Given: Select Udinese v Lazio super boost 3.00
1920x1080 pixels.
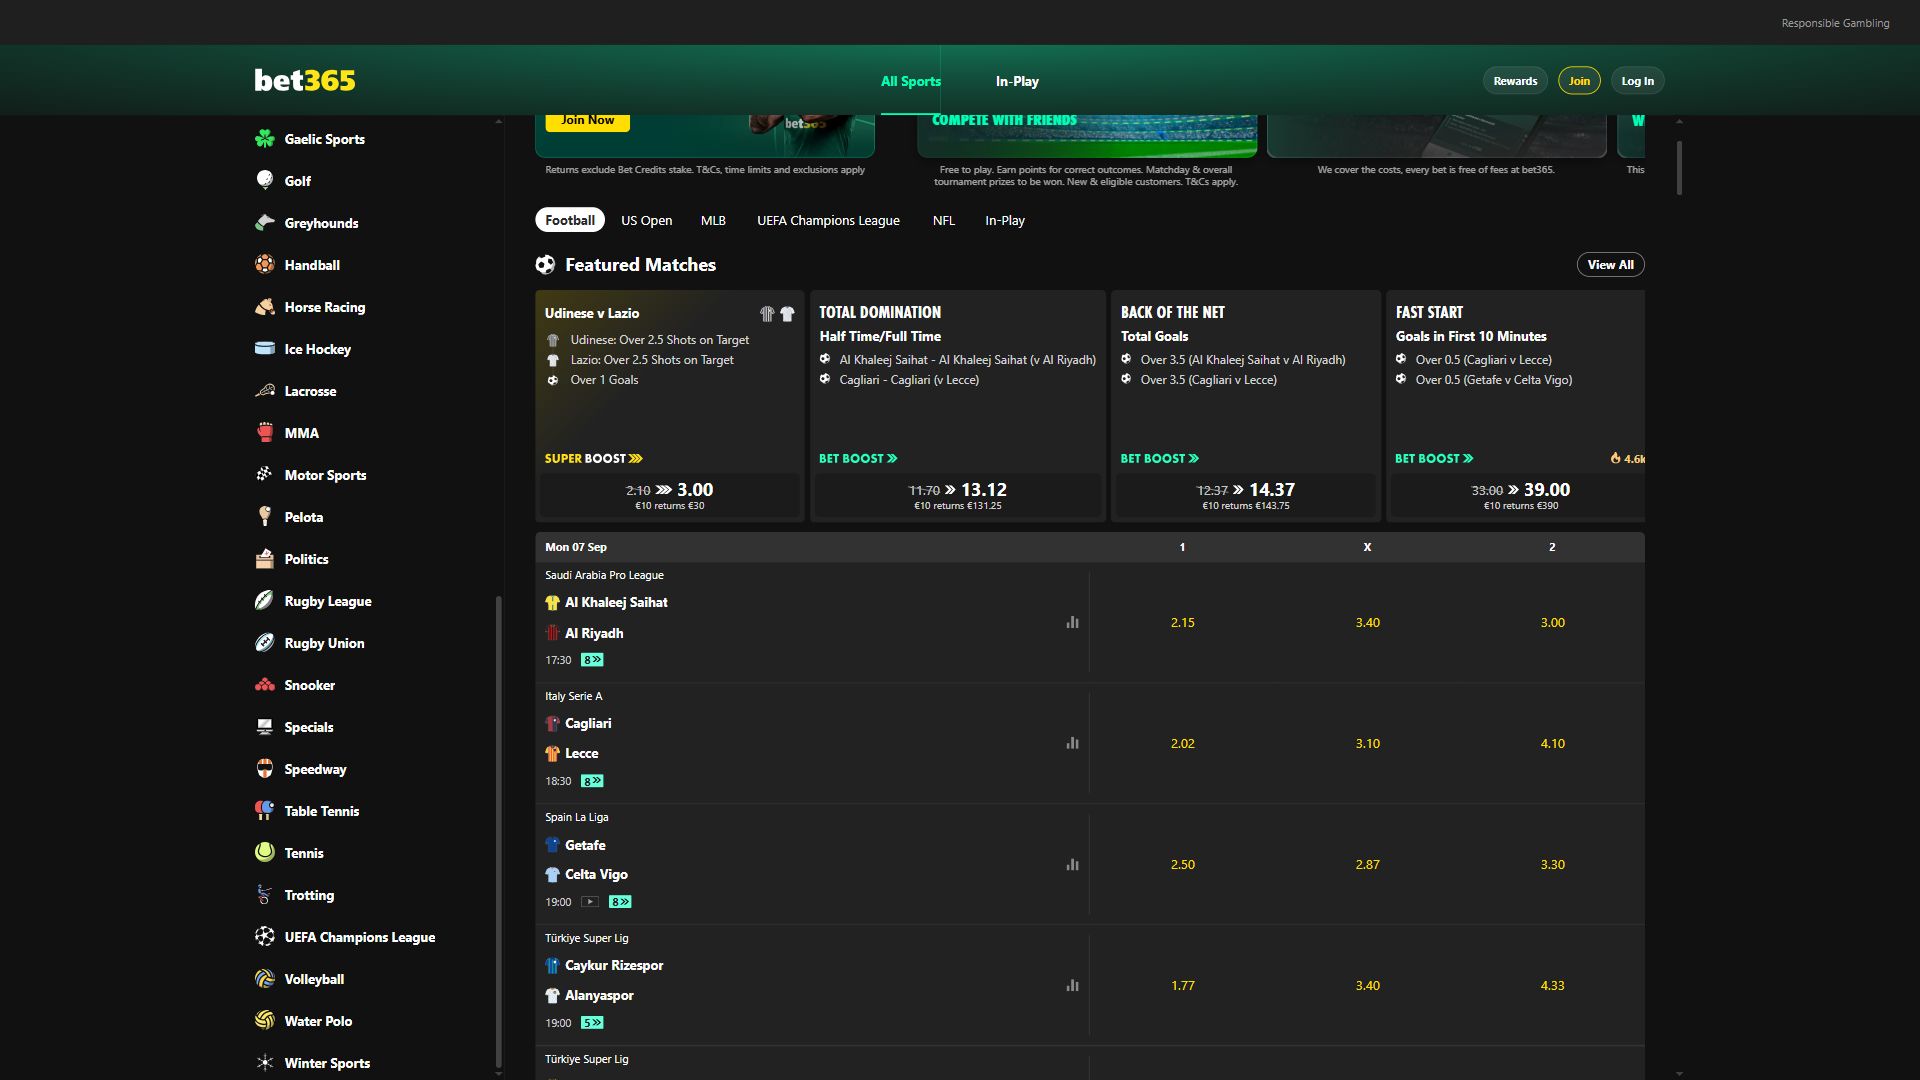Looking at the screenshot, I should point(669,495).
